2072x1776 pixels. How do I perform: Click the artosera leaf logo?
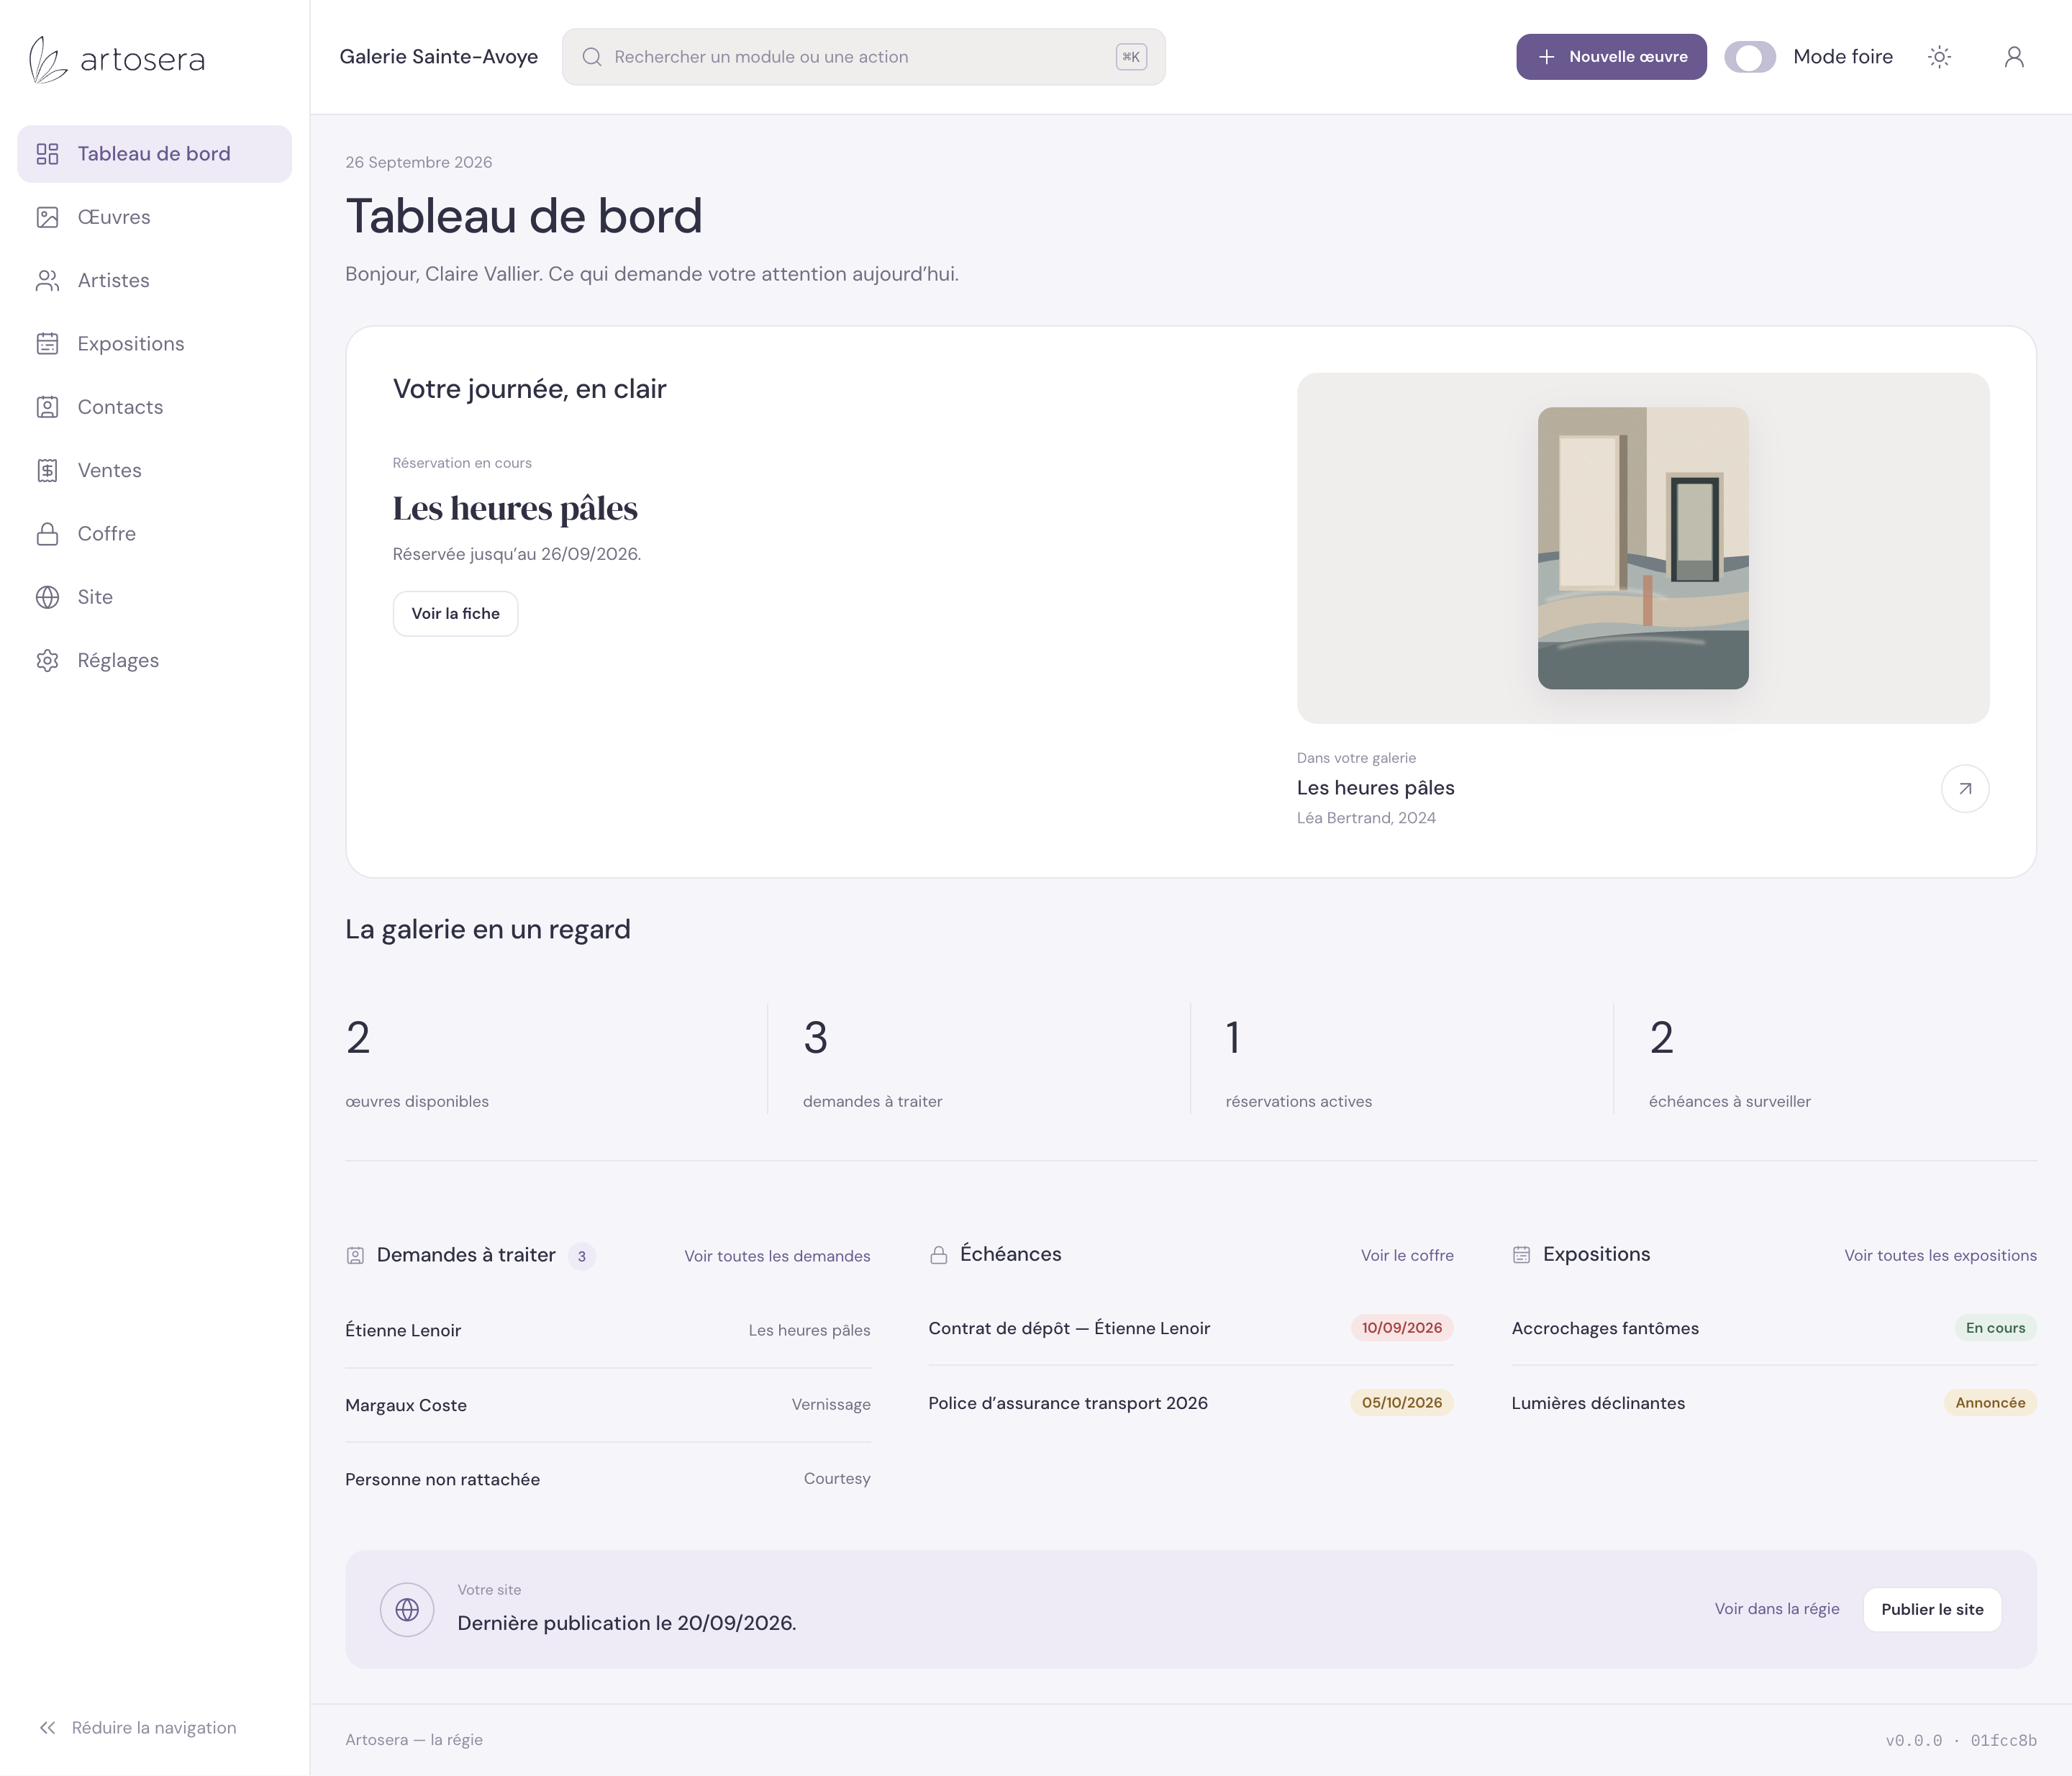point(47,59)
